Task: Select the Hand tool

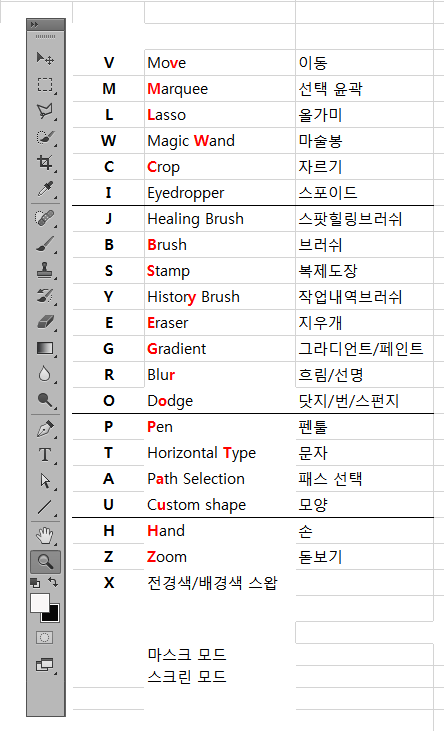Action: 45,536
